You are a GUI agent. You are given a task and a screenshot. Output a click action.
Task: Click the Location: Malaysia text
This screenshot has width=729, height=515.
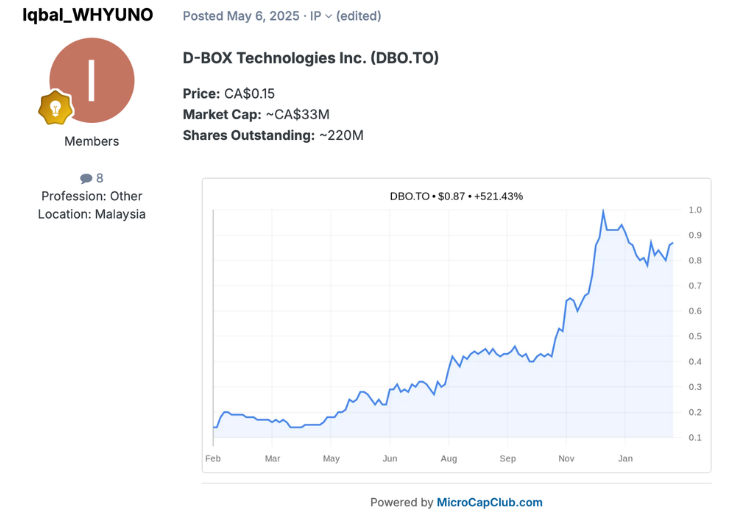[91, 214]
